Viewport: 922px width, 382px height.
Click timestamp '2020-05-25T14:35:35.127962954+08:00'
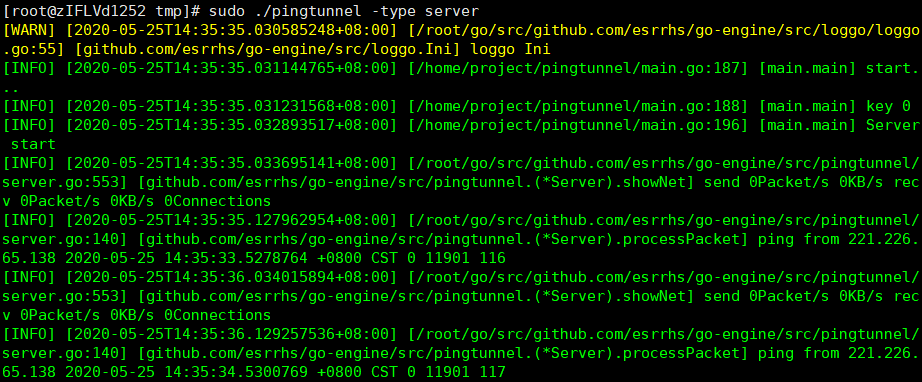(232, 220)
